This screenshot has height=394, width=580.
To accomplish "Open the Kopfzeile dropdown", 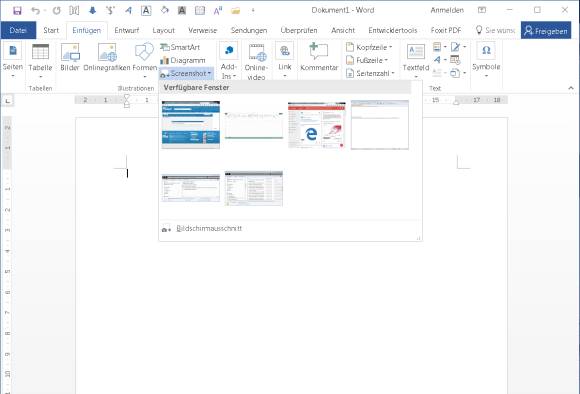I will (369, 47).
